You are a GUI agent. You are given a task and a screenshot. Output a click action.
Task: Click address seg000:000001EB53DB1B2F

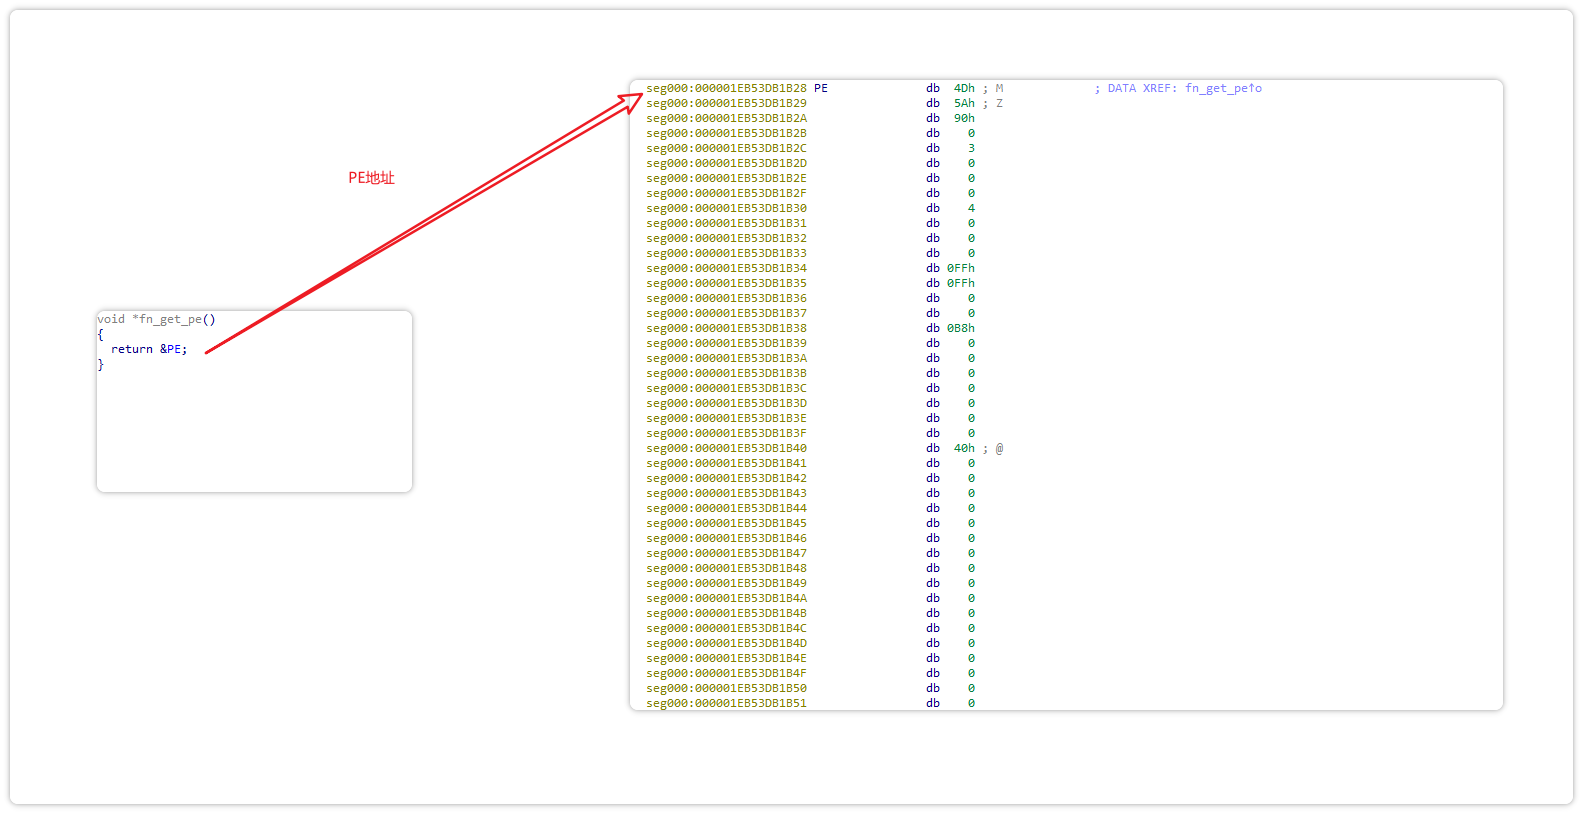[x=726, y=193]
